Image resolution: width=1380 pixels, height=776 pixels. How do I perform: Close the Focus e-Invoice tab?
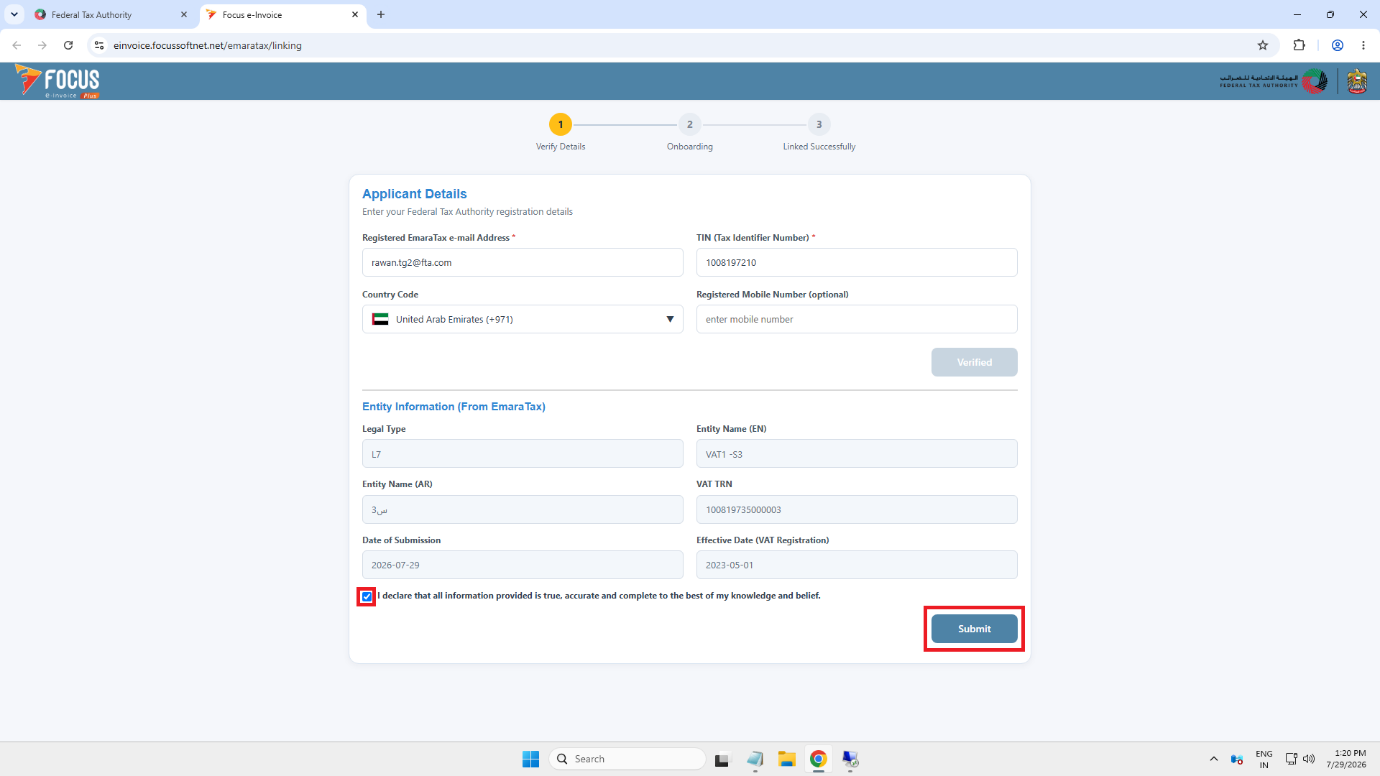click(x=354, y=15)
